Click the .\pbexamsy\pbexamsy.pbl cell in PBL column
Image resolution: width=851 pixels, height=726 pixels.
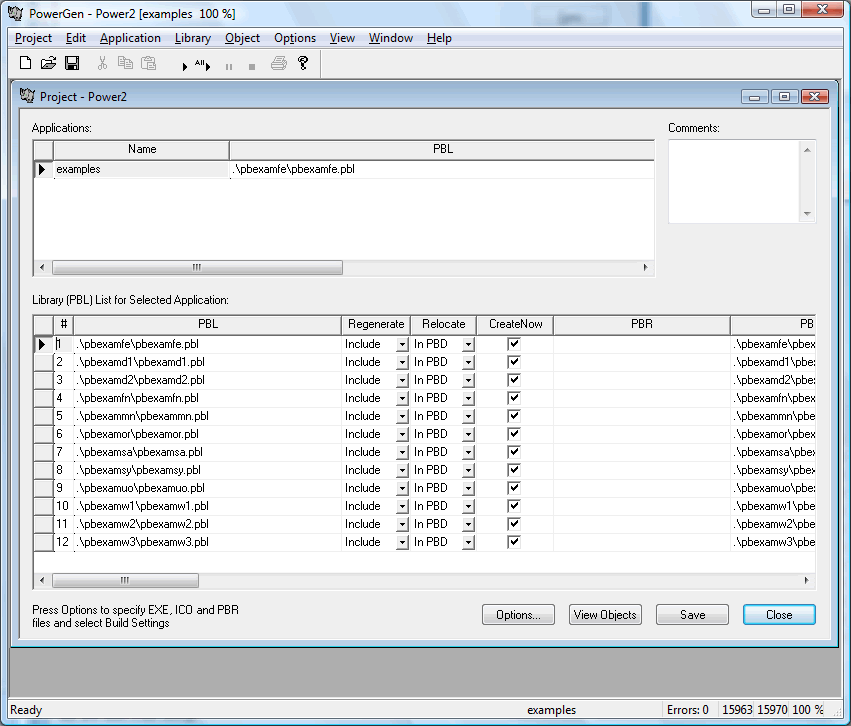point(208,470)
